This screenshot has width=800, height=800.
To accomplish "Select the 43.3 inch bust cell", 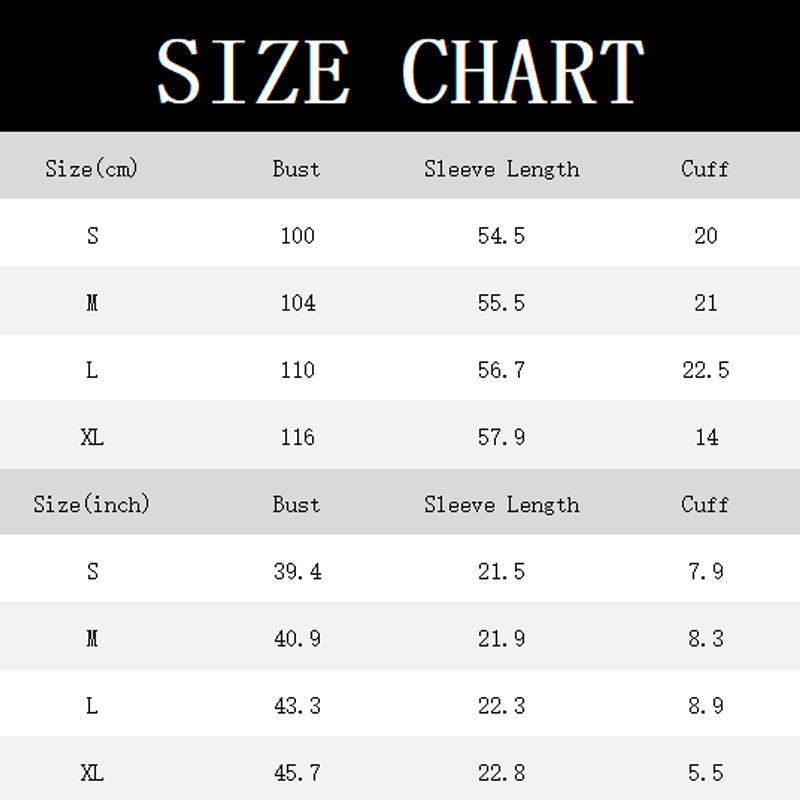I will coord(297,706).
